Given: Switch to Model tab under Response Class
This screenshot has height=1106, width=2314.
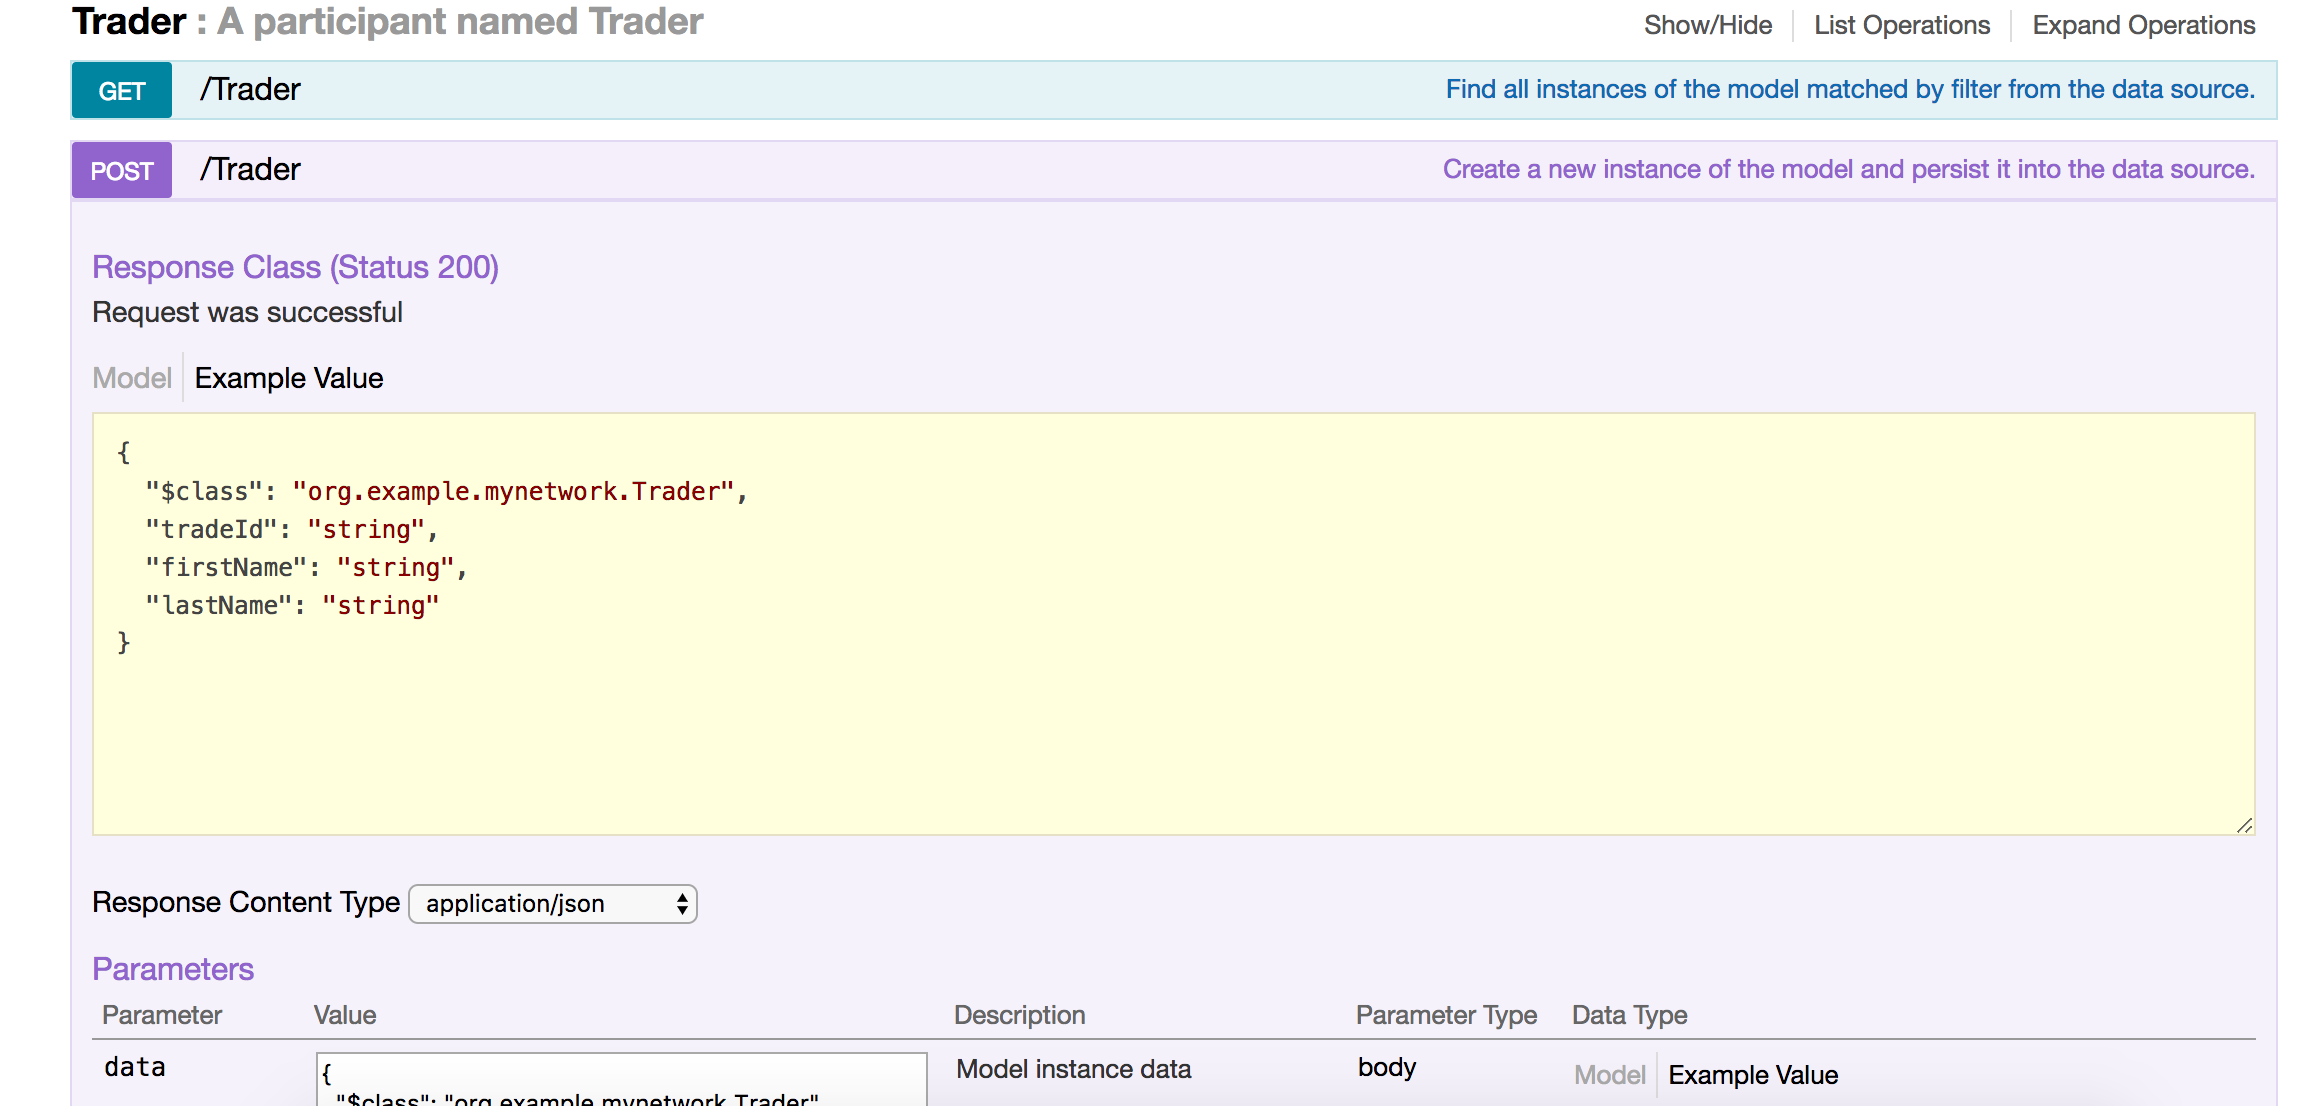Looking at the screenshot, I should click(x=132, y=378).
